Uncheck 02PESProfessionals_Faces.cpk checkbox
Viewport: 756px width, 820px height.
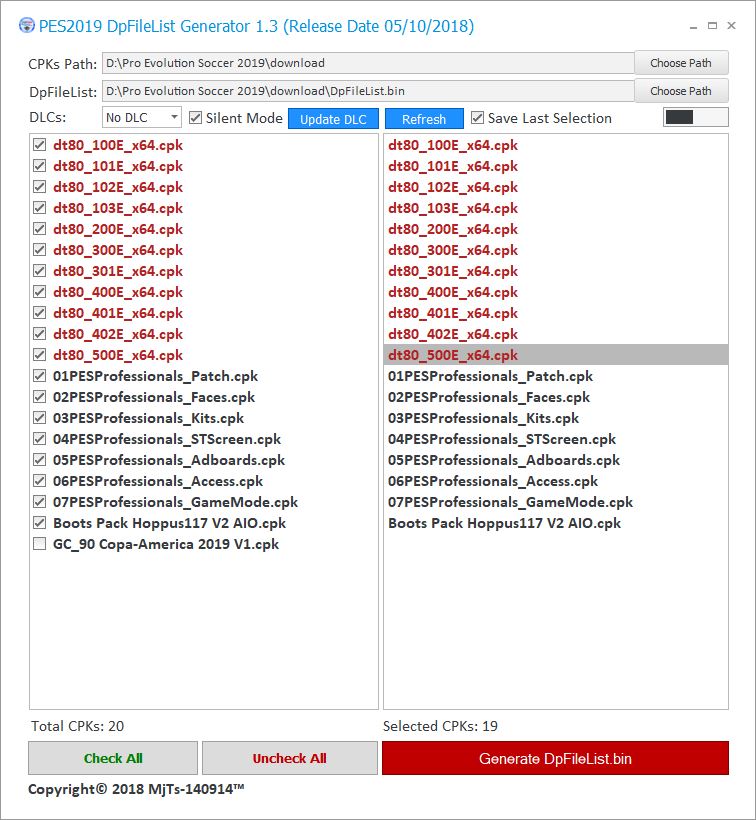click(40, 397)
